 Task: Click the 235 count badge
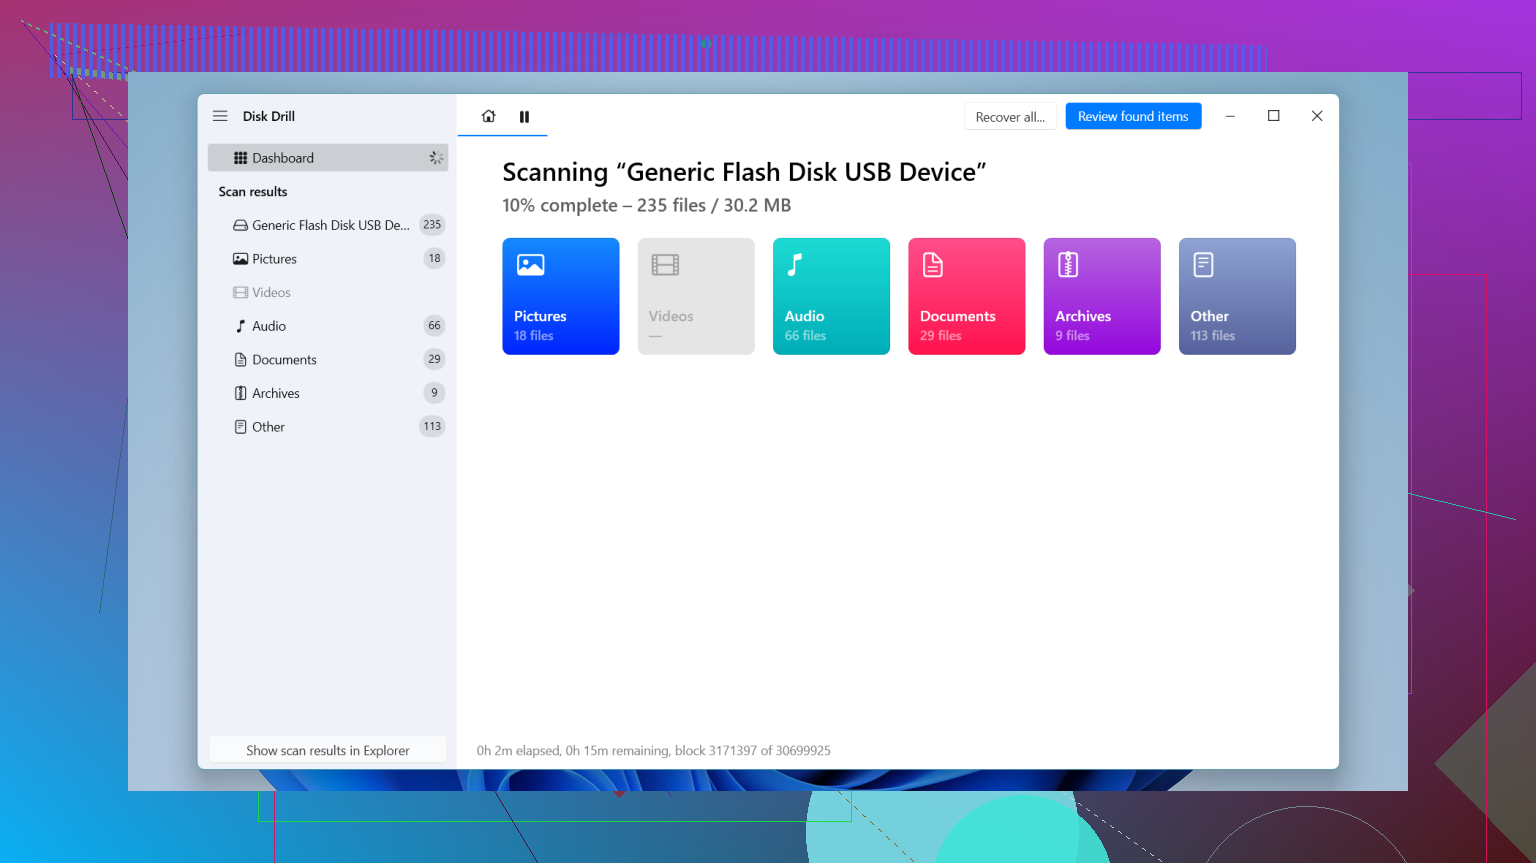432,225
